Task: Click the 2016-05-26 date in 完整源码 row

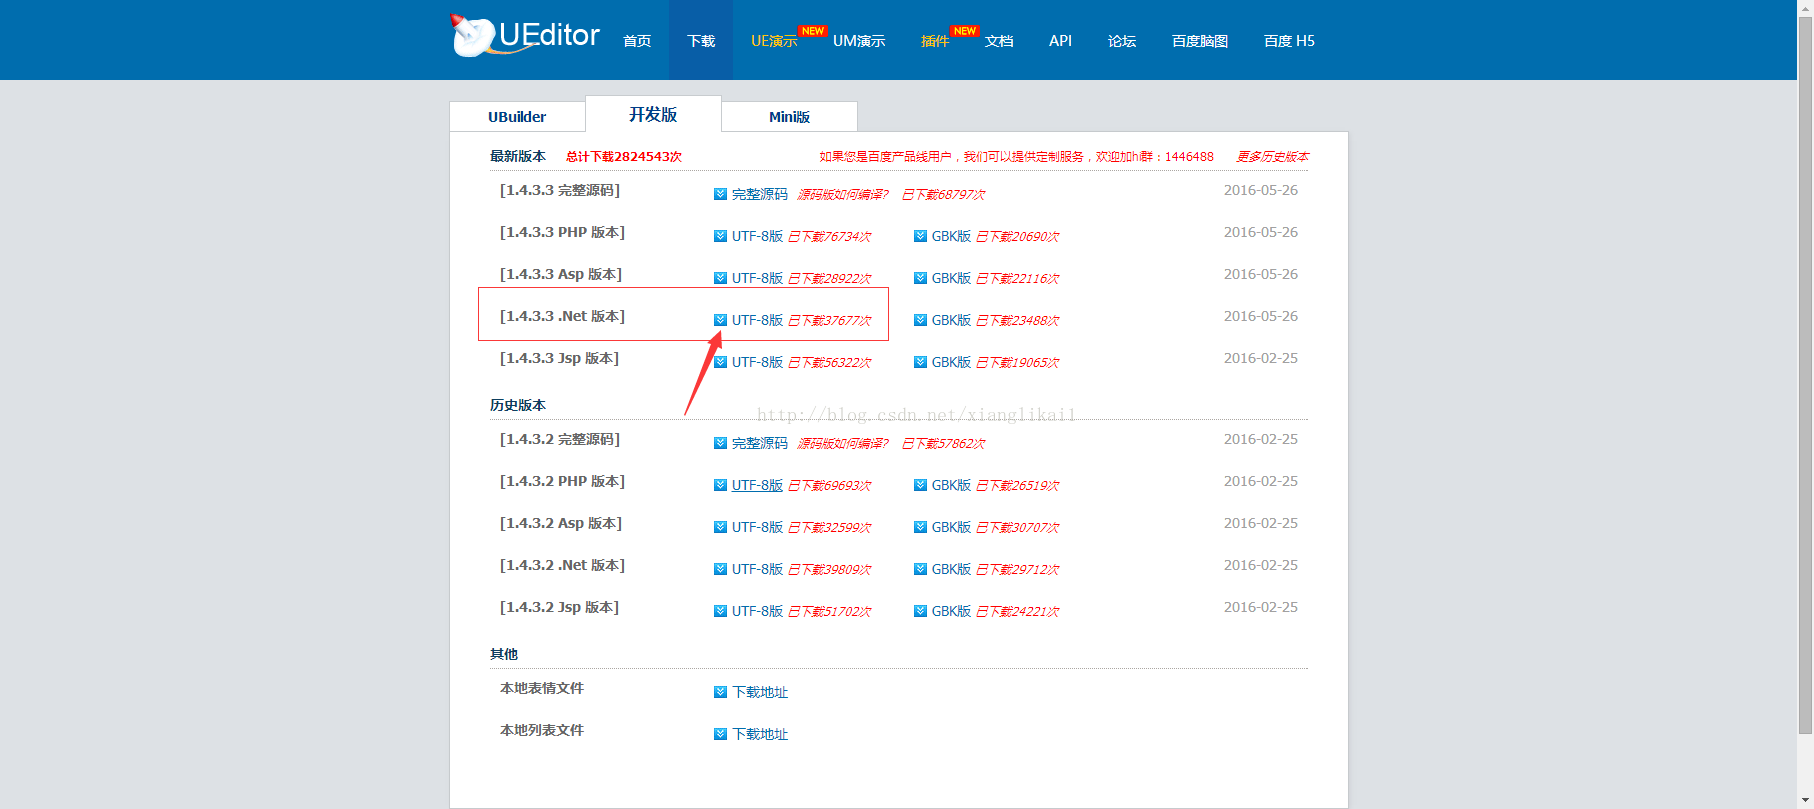Action: pos(1261,190)
